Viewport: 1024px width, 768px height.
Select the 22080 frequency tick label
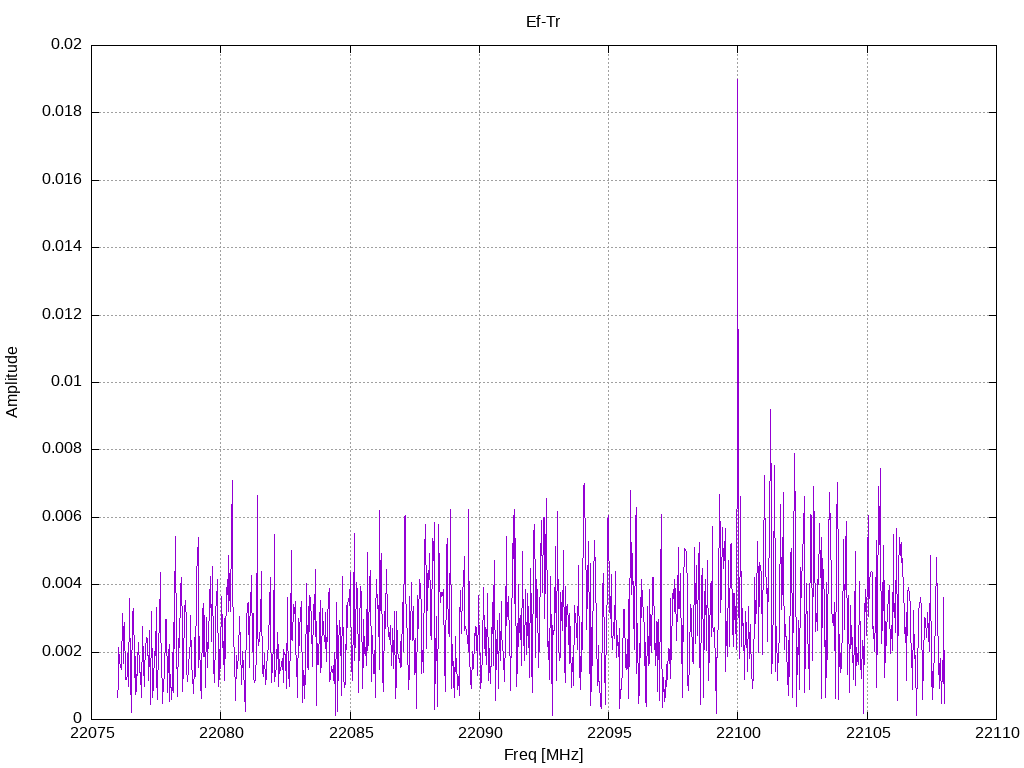click(221, 734)
